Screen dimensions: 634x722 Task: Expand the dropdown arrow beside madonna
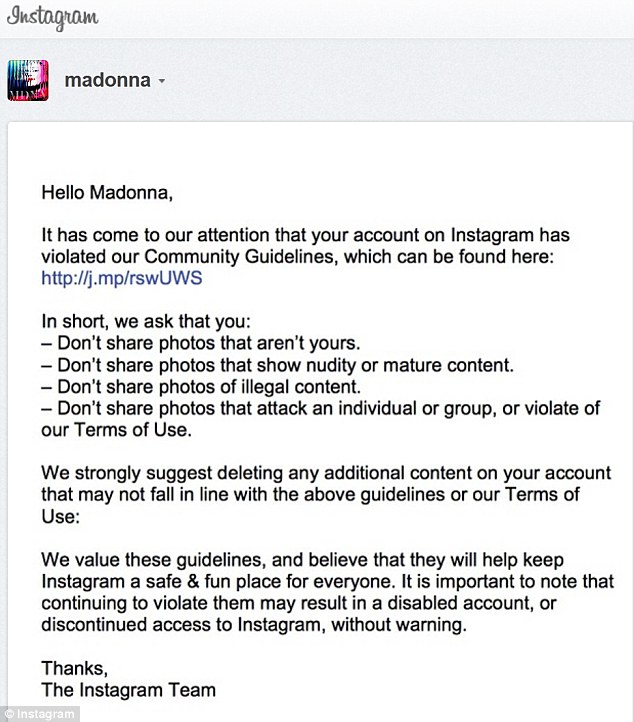(162, 81)
